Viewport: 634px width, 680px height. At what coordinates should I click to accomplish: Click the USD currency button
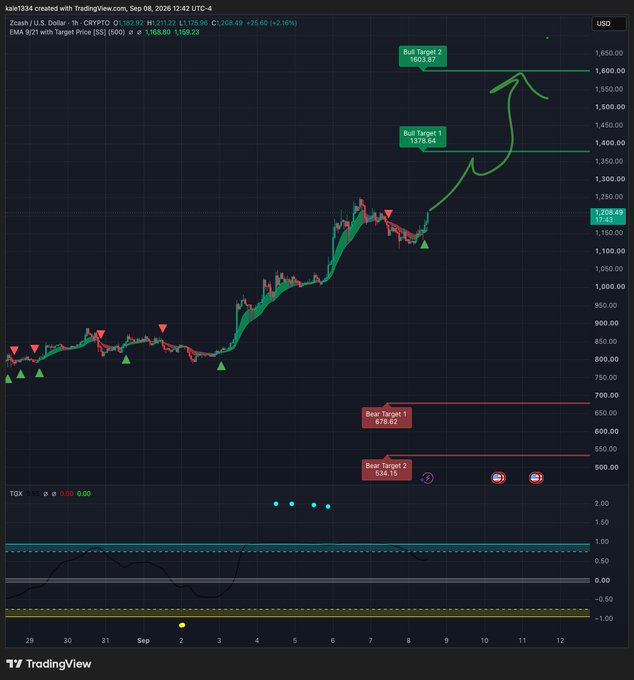click(x=609, y=23)
